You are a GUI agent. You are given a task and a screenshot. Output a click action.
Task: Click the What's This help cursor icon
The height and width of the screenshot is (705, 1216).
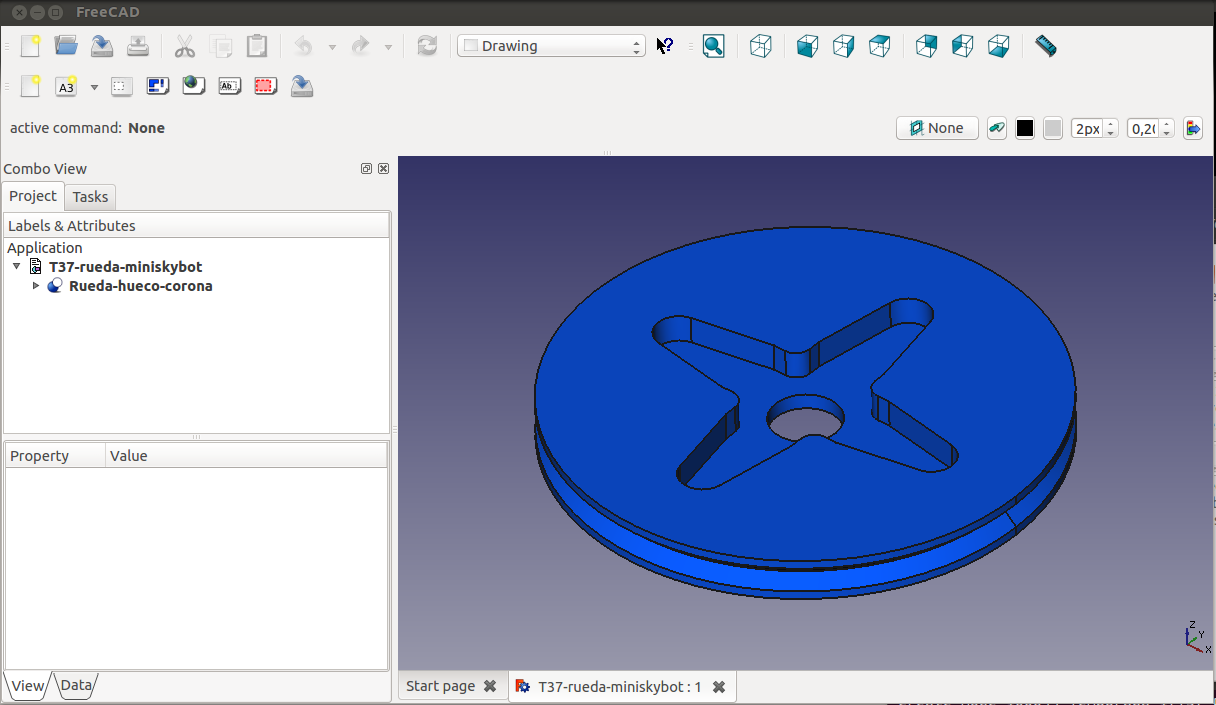pyautogui.click(x=665, y=46)
